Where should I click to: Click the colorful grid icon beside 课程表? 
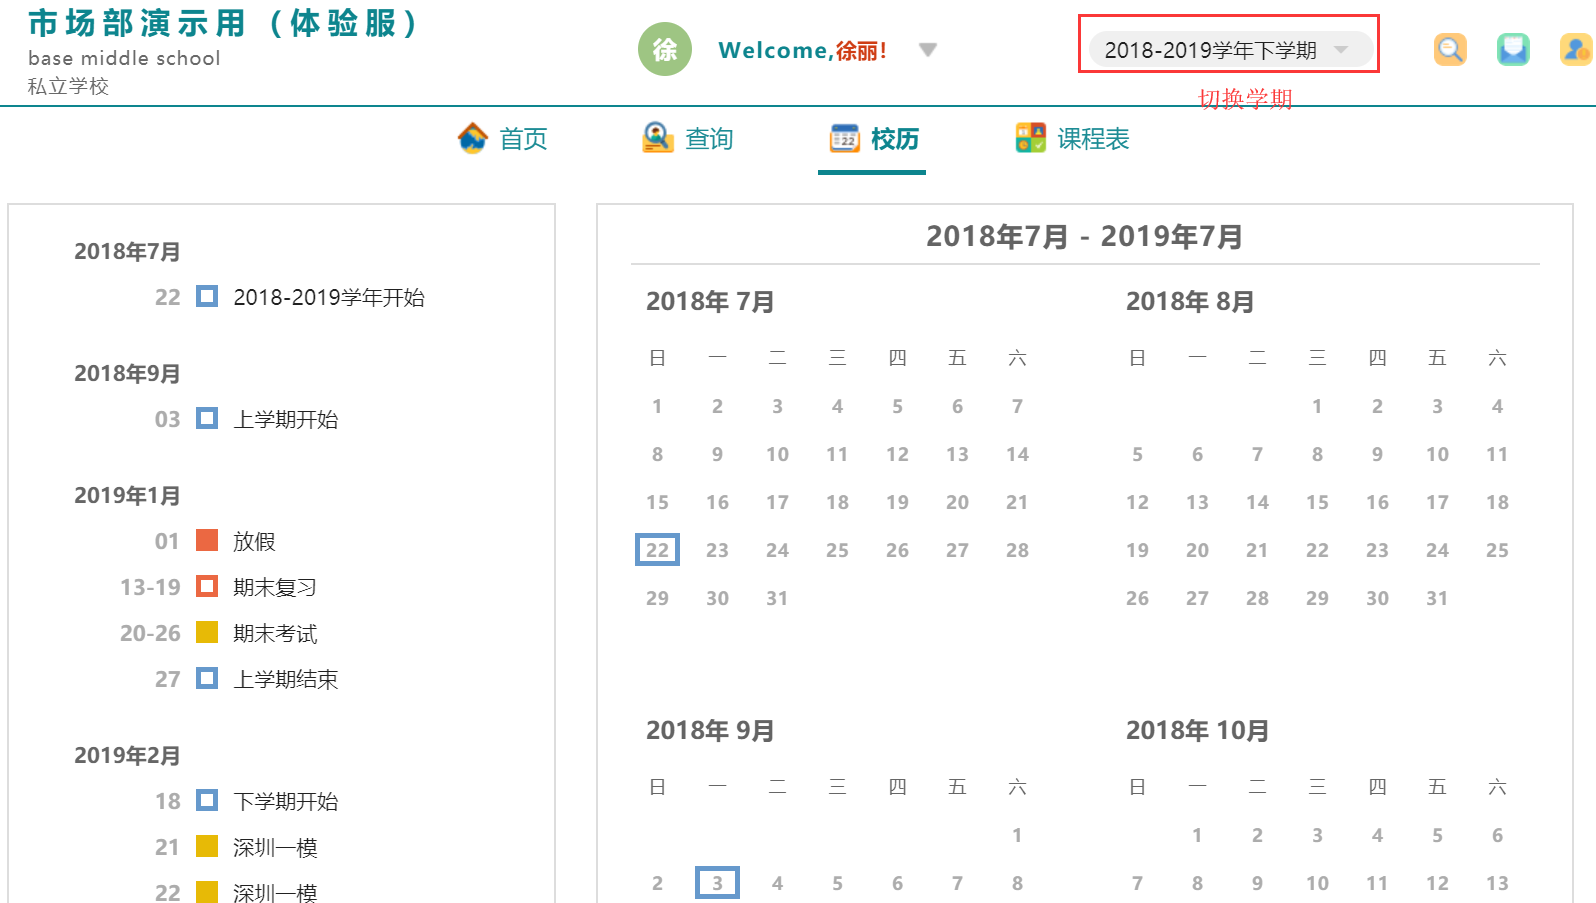(x=1031, y=138)
